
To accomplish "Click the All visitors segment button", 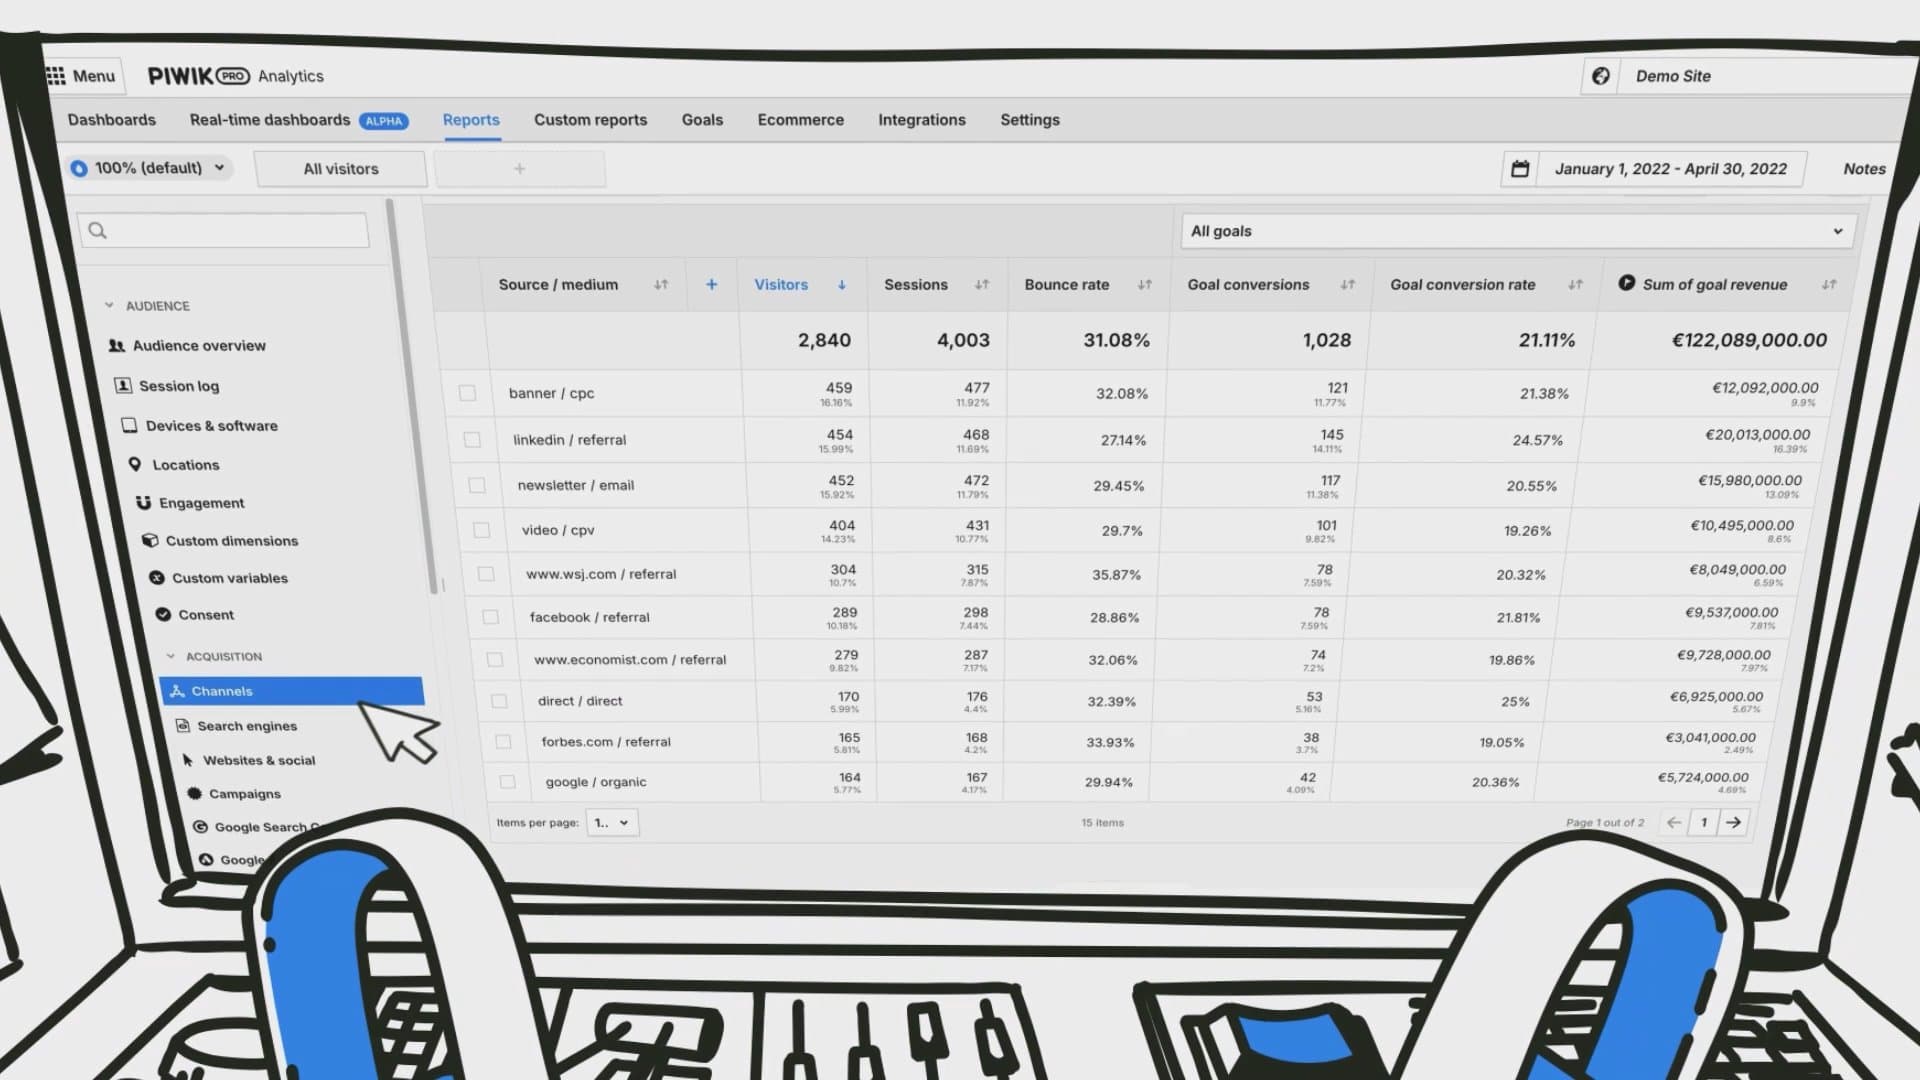I will click(340, 169).
